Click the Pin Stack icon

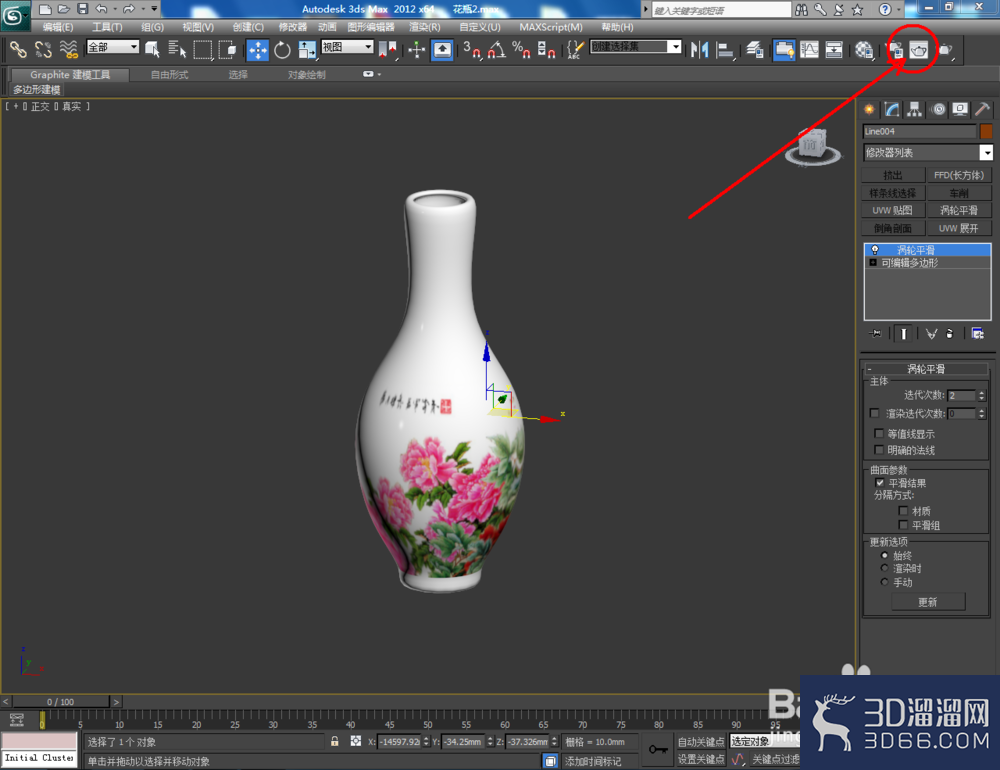click(875, 334)
